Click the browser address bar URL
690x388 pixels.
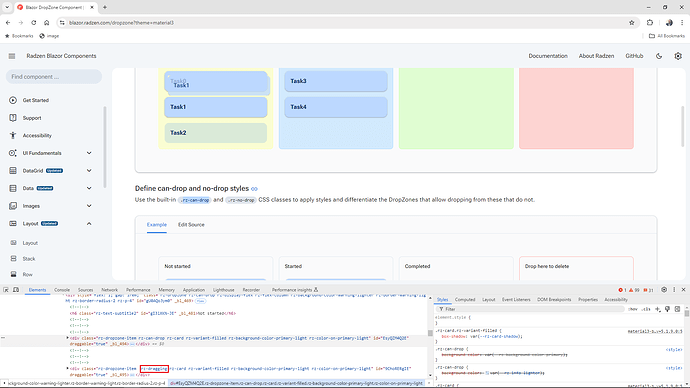[x=121, y=22]
